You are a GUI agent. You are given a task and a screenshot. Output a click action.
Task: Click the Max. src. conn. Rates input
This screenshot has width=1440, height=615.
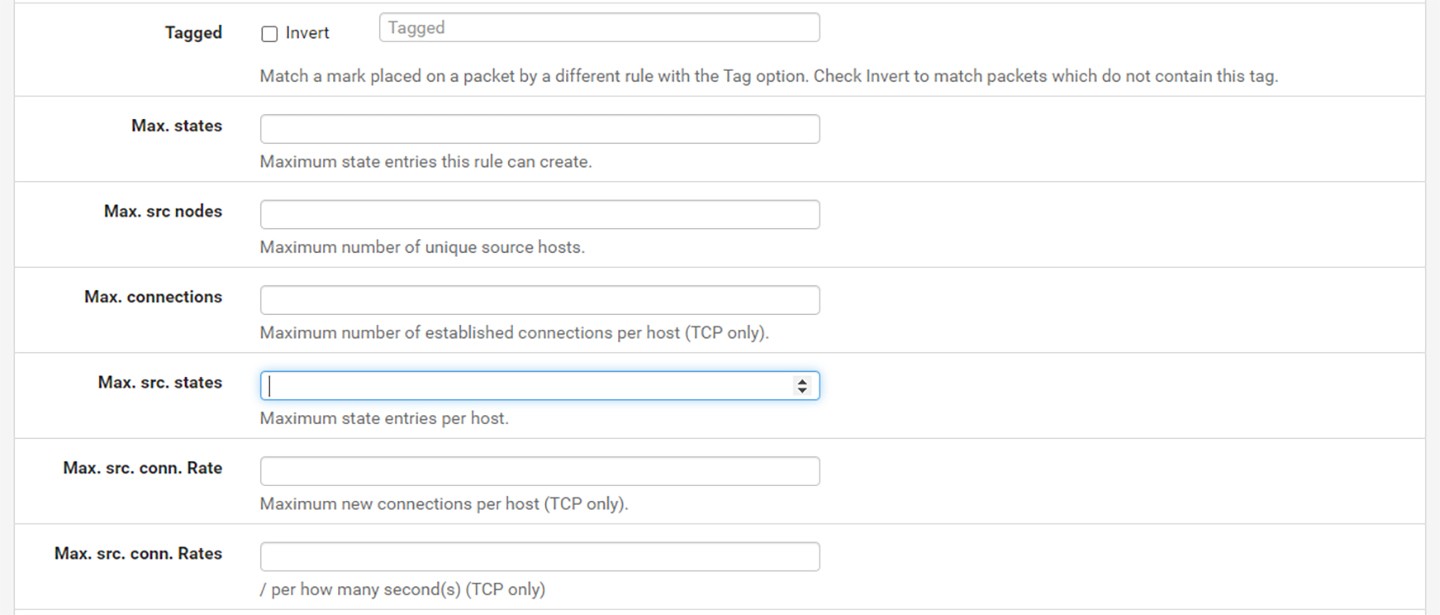(x=539, y=557)
